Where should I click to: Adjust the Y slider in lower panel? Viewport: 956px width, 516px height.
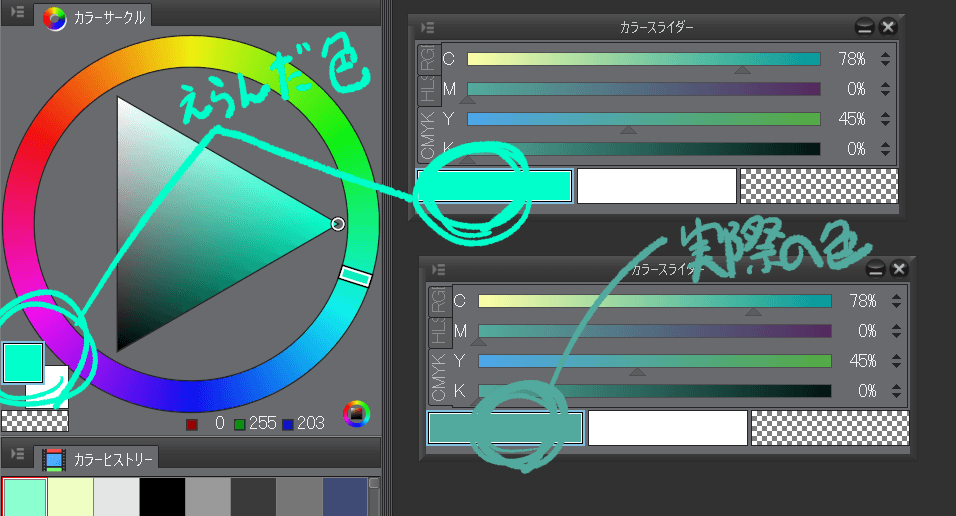point(655,361)
